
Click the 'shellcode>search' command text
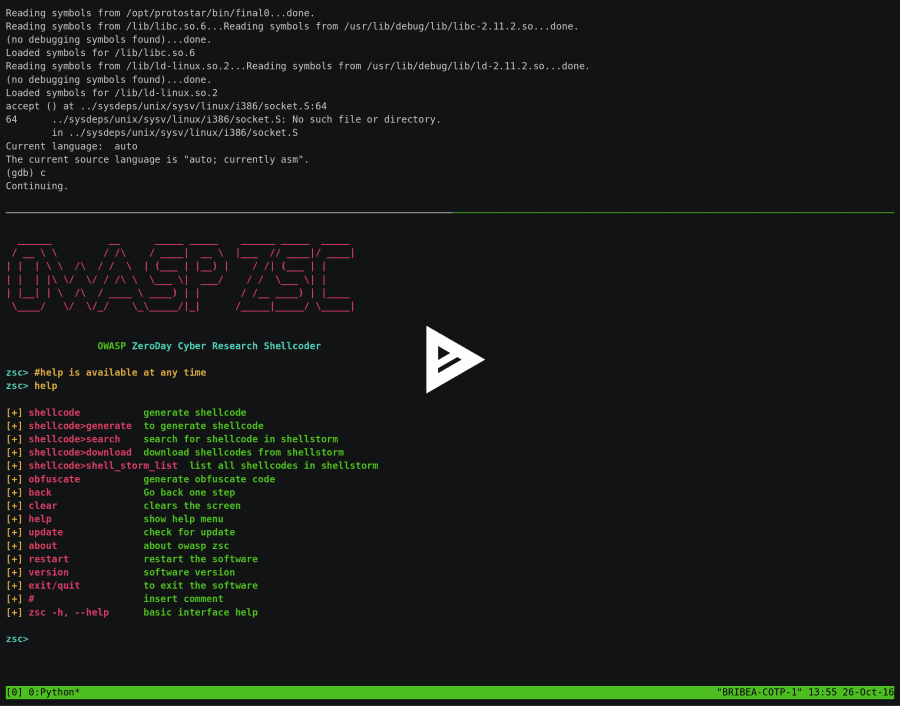(74, 439)
